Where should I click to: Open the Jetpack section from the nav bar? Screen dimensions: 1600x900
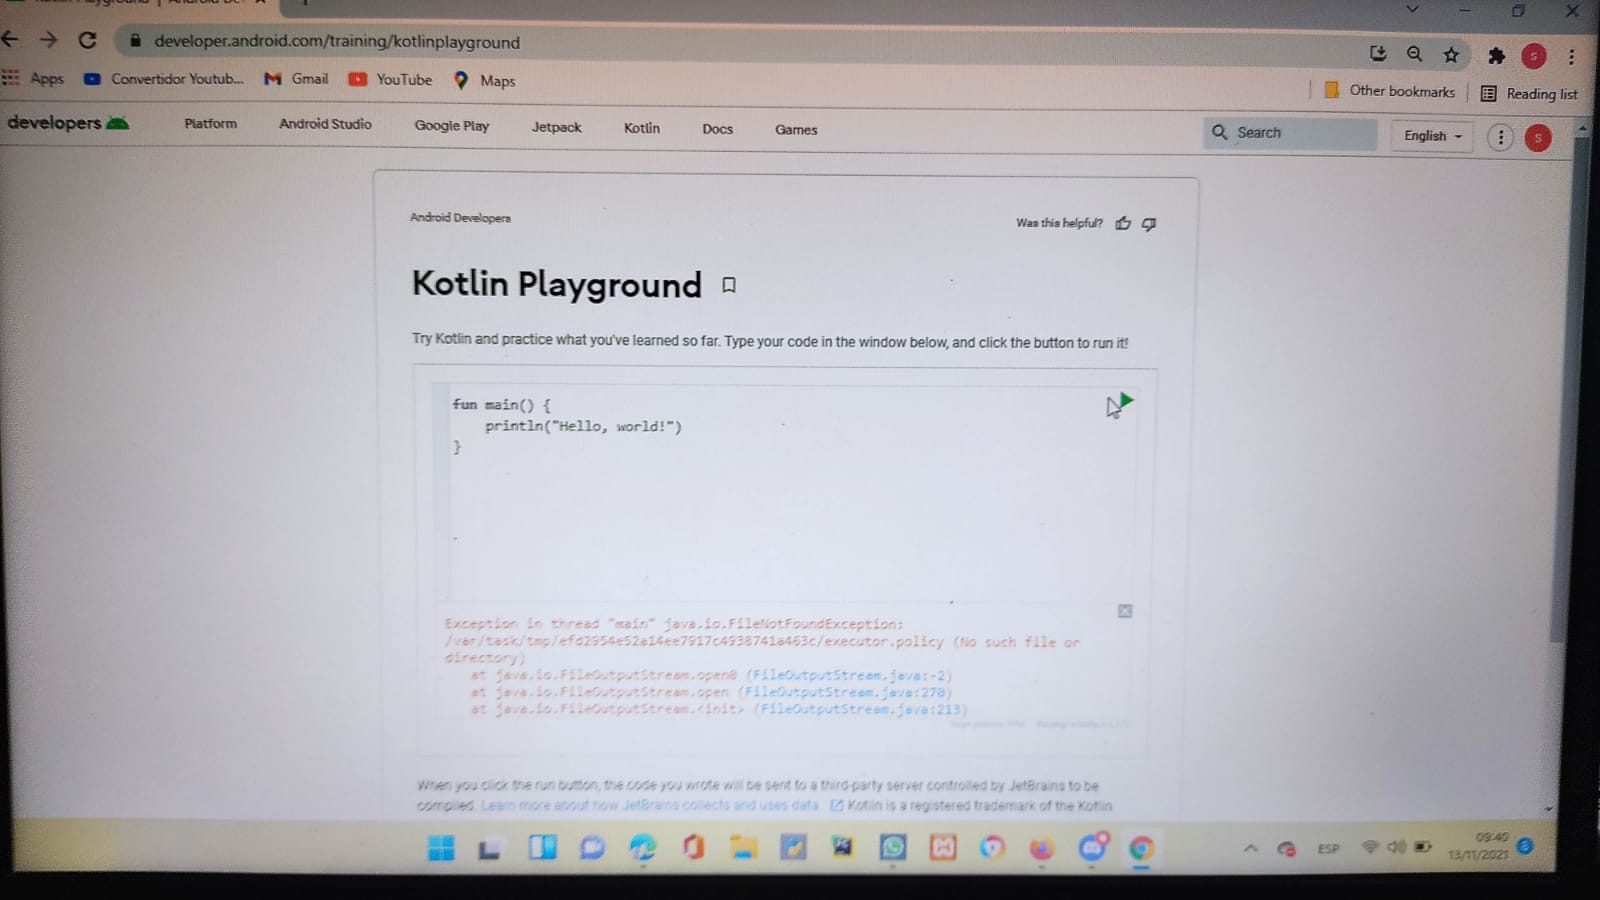[x=556, y=128]
